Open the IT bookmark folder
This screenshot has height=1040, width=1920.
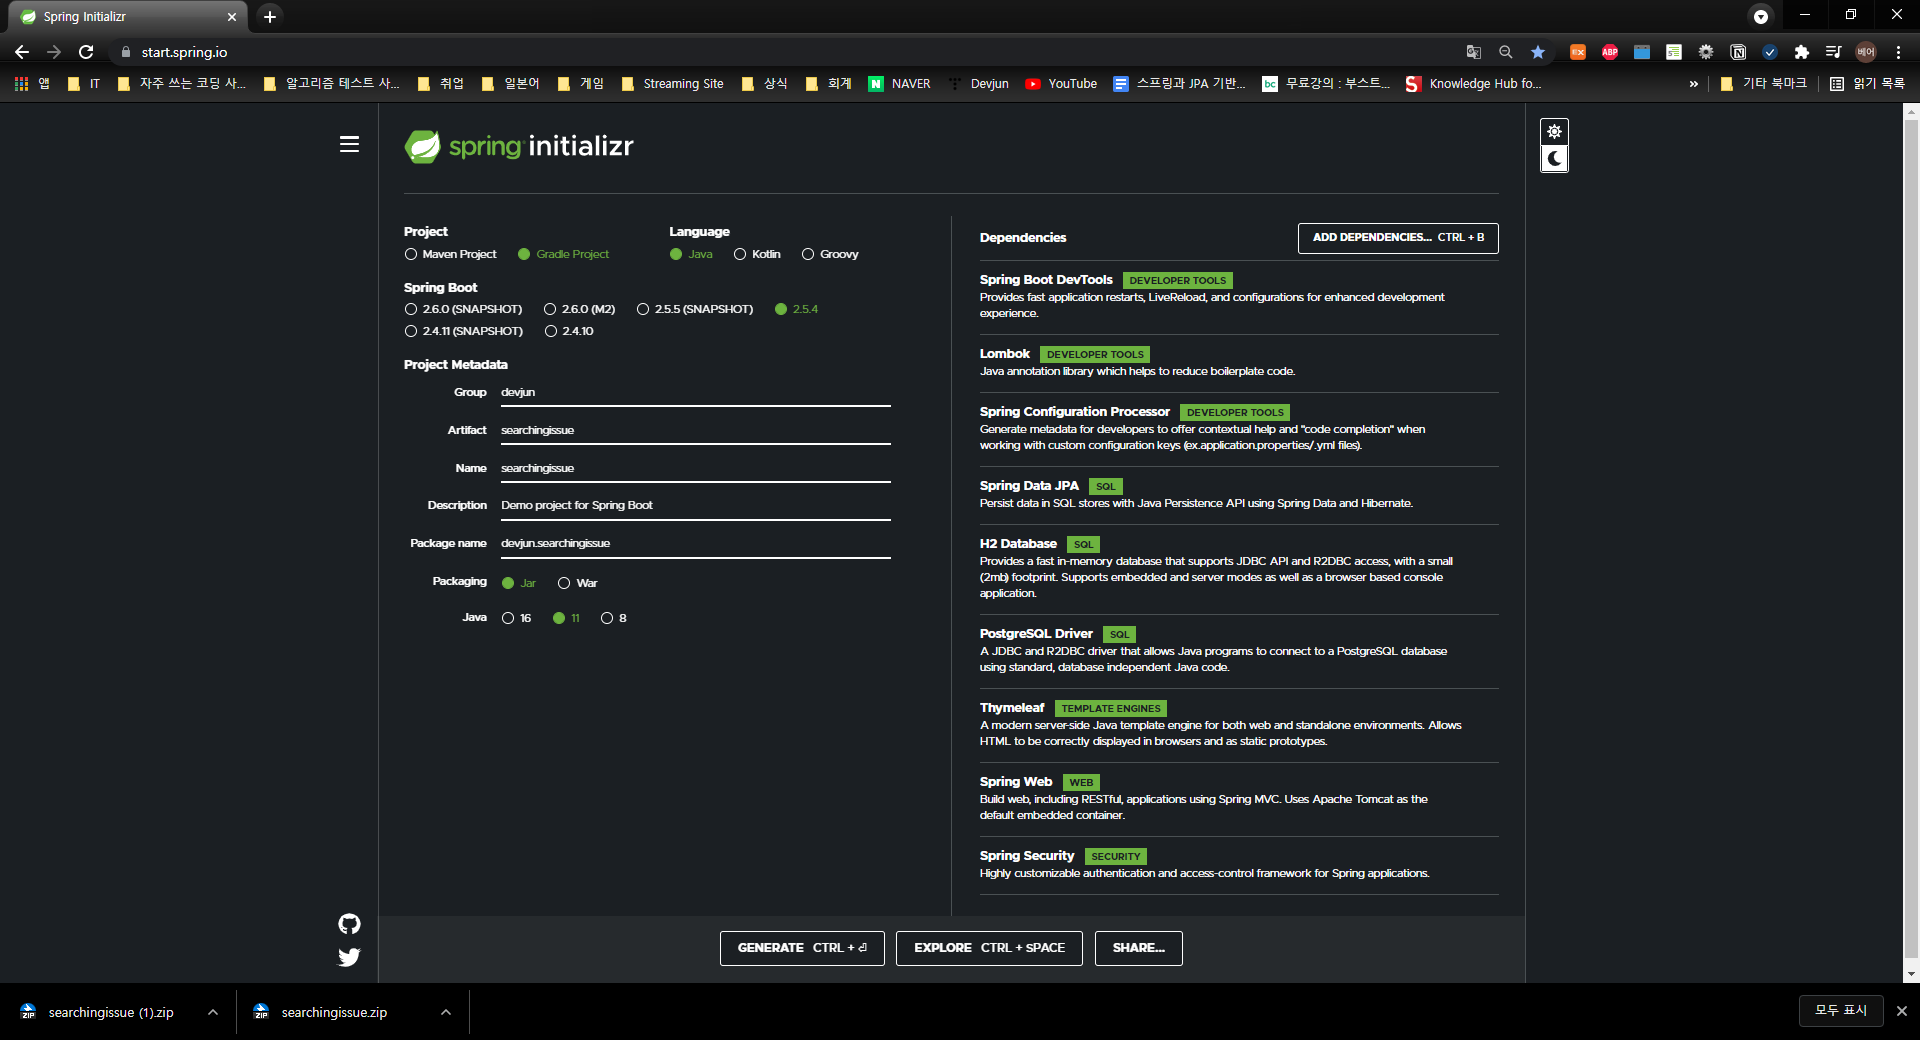tap(84, 84)
